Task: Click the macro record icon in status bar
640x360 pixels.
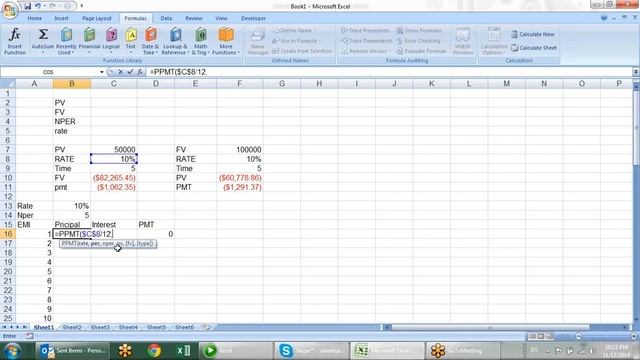Action: click(x=30, y=336)
